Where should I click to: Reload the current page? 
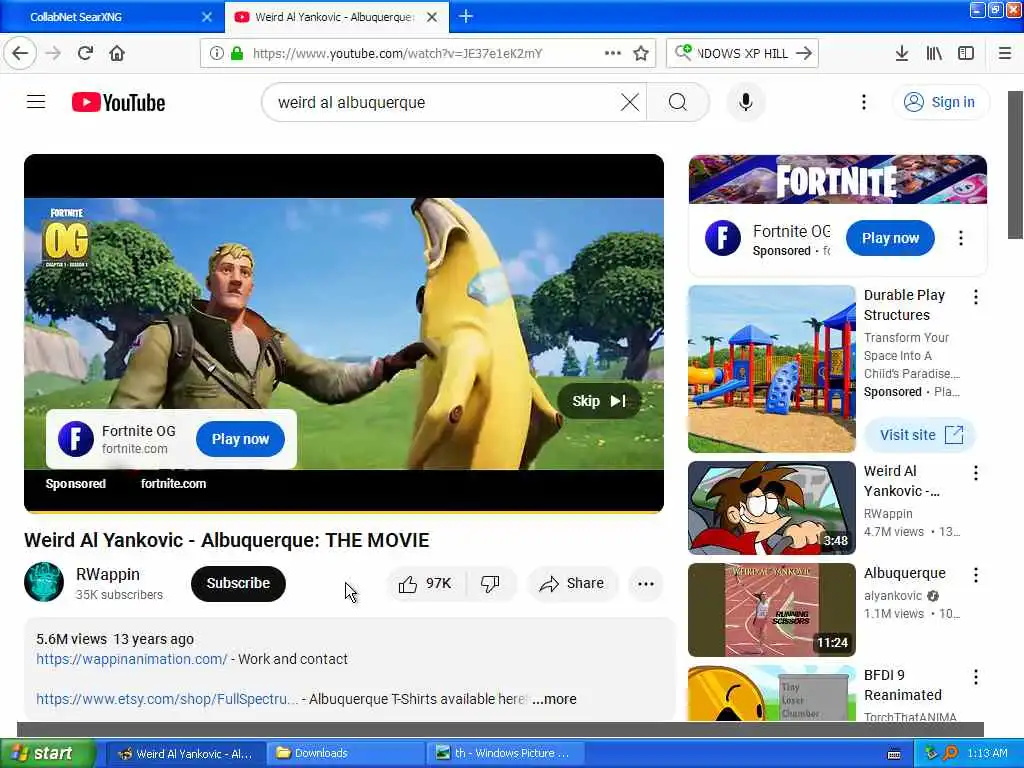[86, 54]
